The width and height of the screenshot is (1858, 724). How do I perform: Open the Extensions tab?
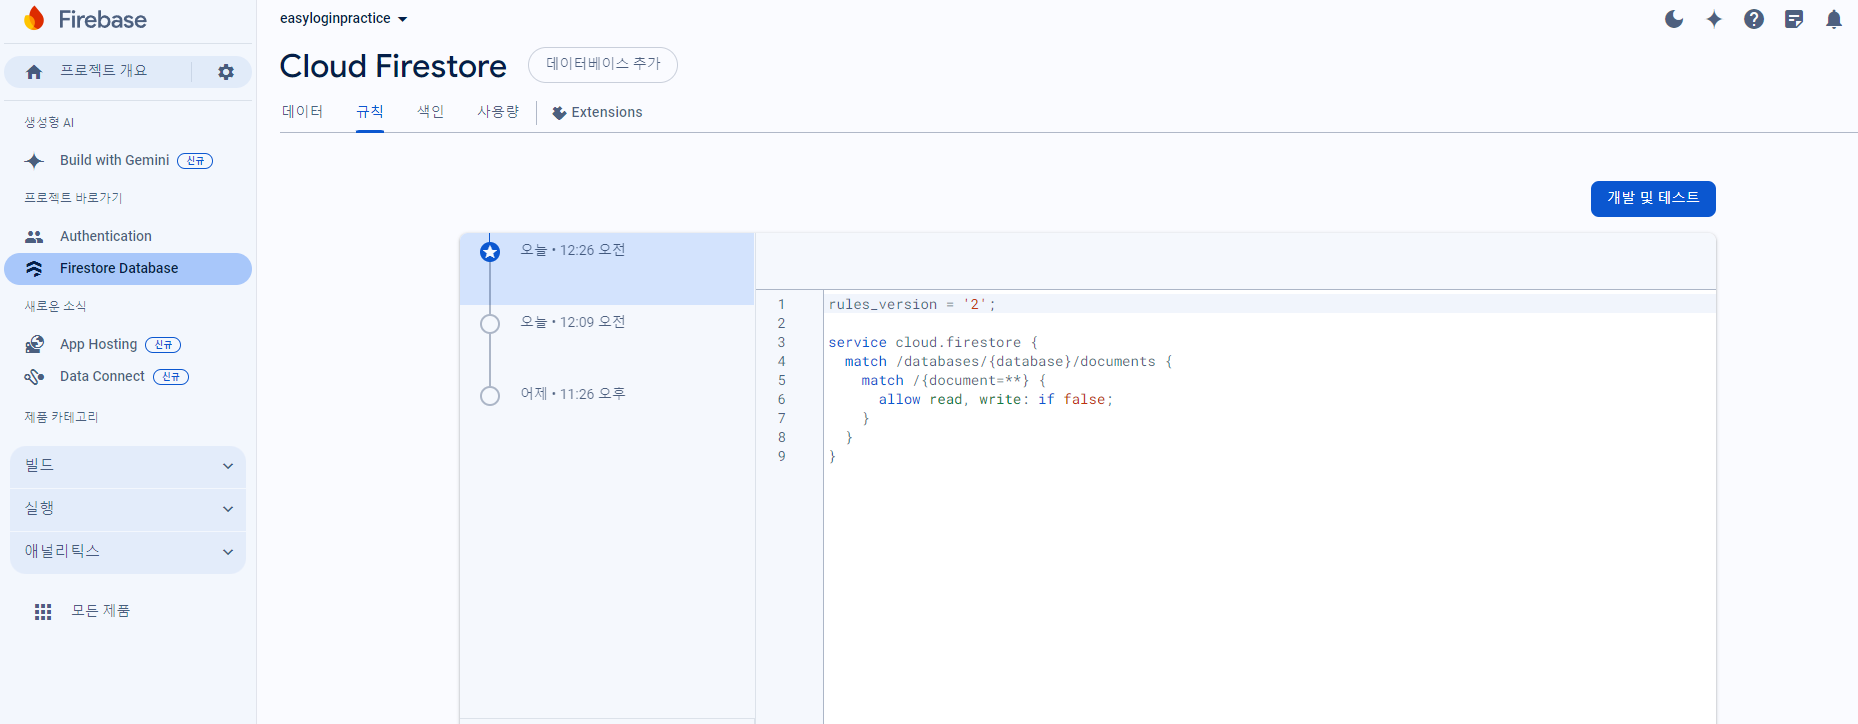click(x=597, y=113)
